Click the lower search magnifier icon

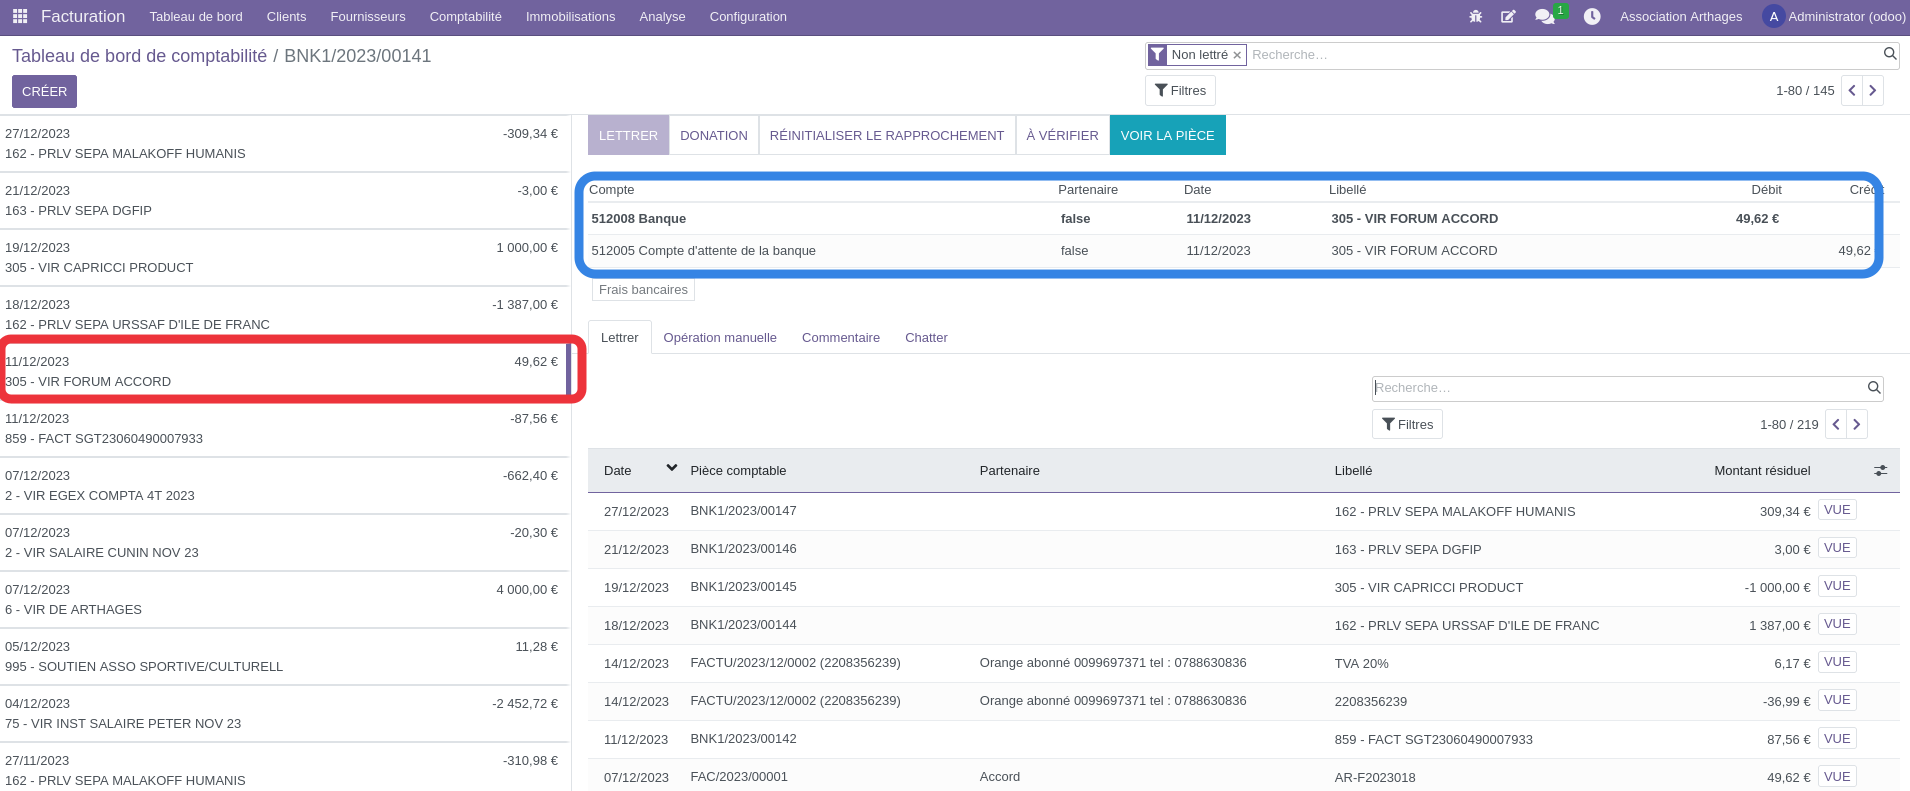[x=1874, y=387]
